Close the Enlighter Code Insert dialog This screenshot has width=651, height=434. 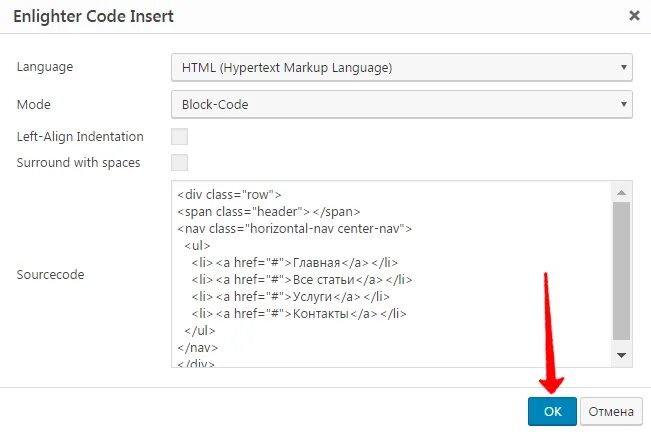coord(634,16)
